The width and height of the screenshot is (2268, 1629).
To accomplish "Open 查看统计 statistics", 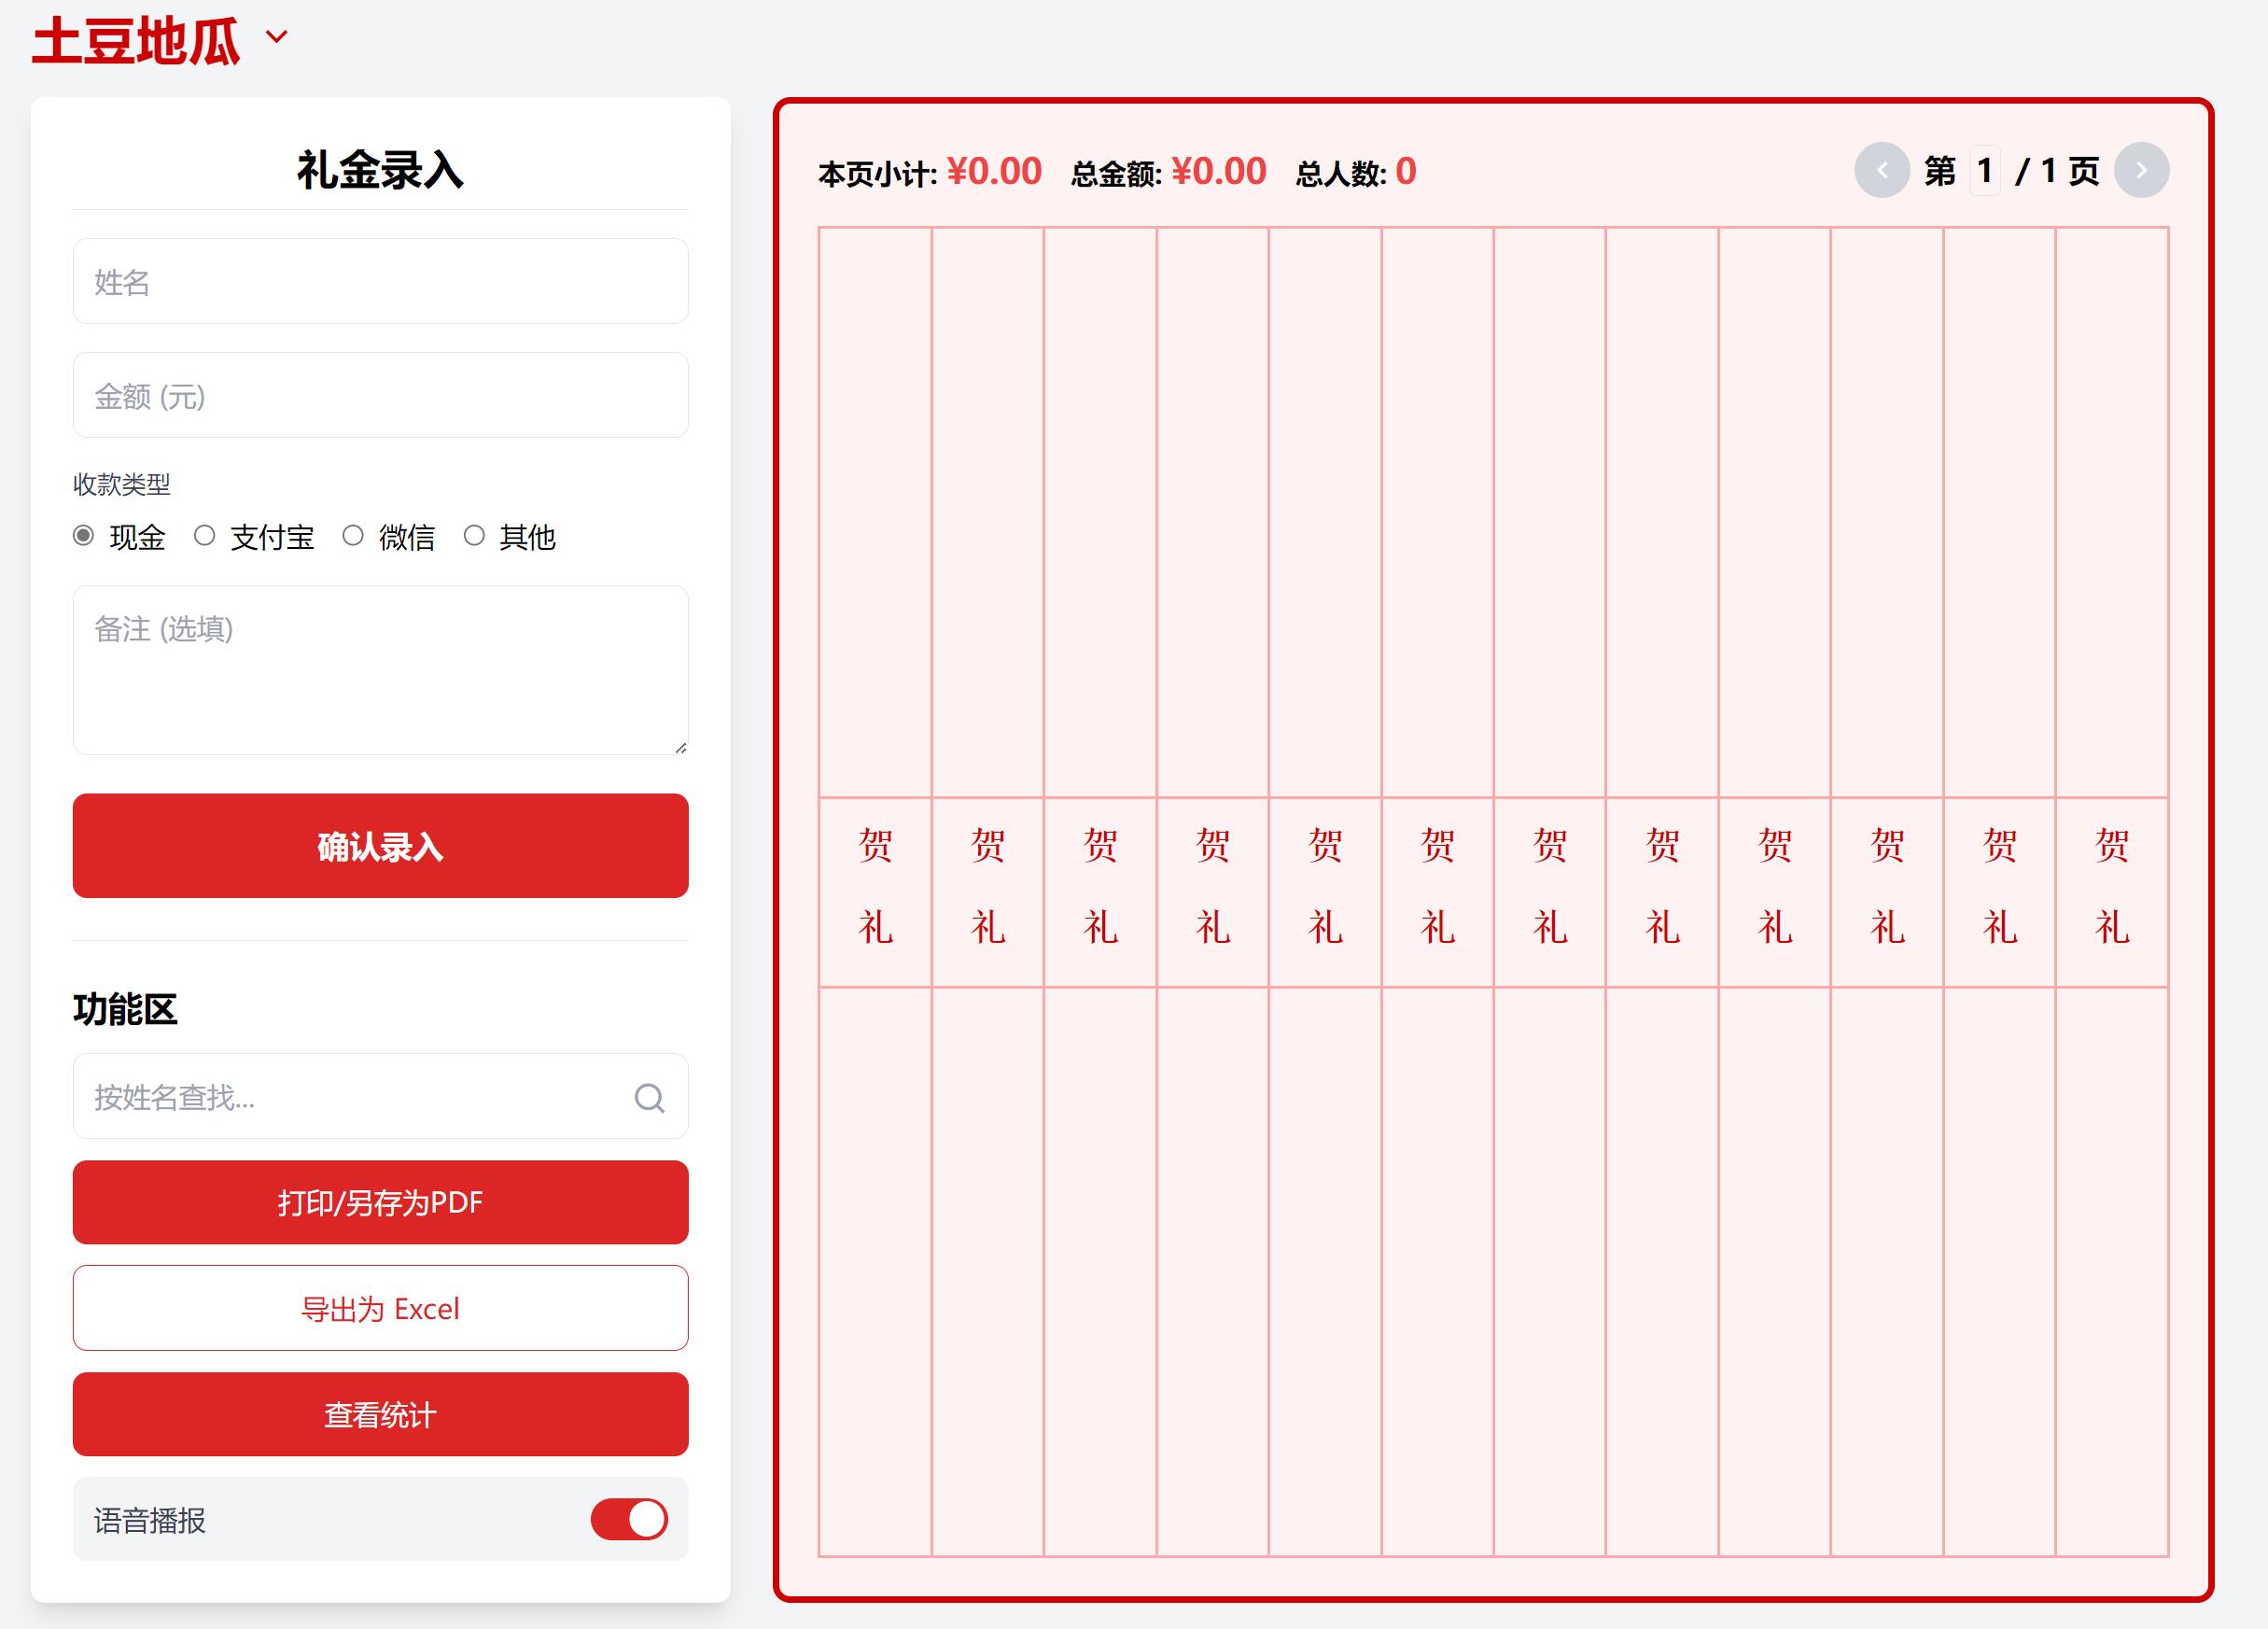I will click(380, 1414).
